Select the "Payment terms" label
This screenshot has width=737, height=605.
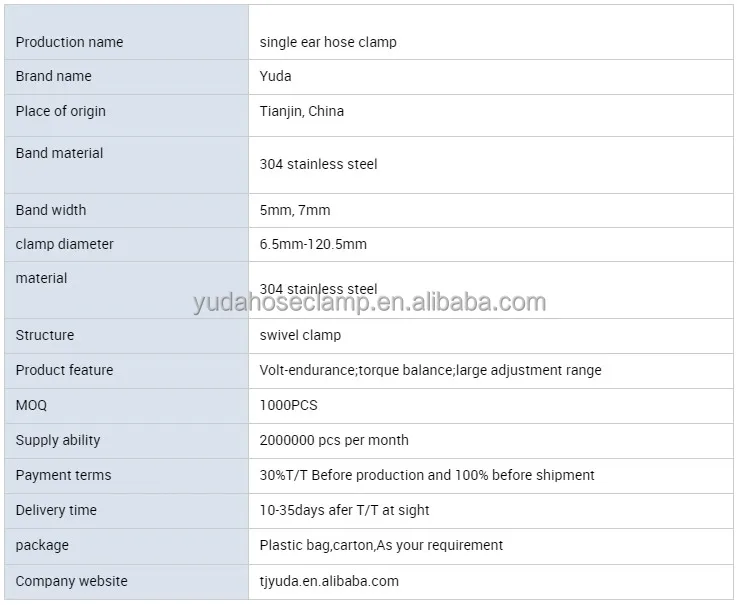click(64, 475)
